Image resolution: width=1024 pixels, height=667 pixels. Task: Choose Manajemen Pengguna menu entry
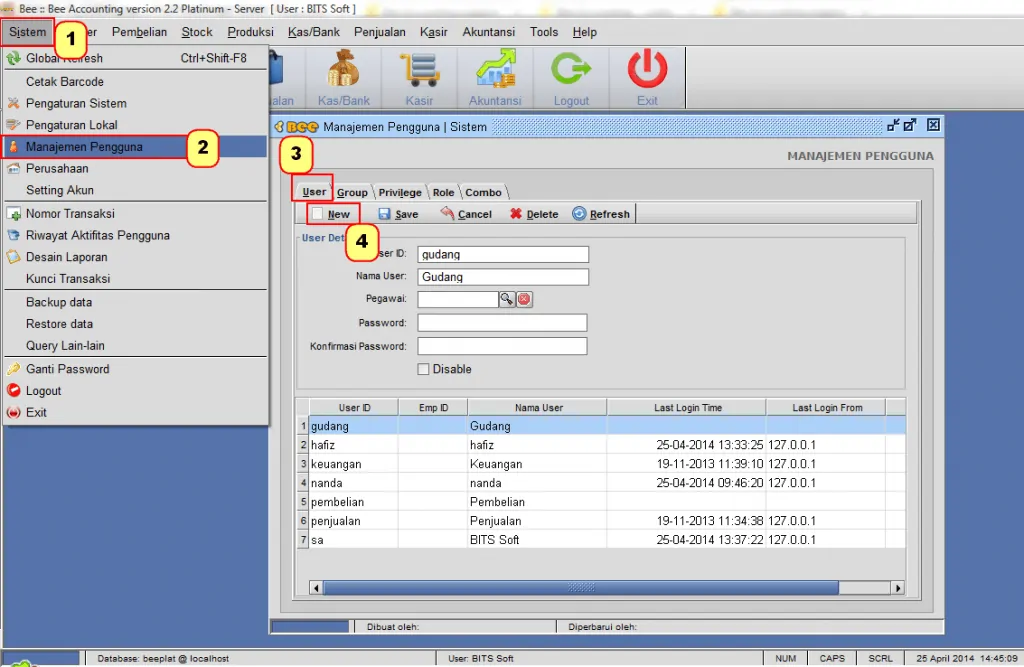coord(135,146)
